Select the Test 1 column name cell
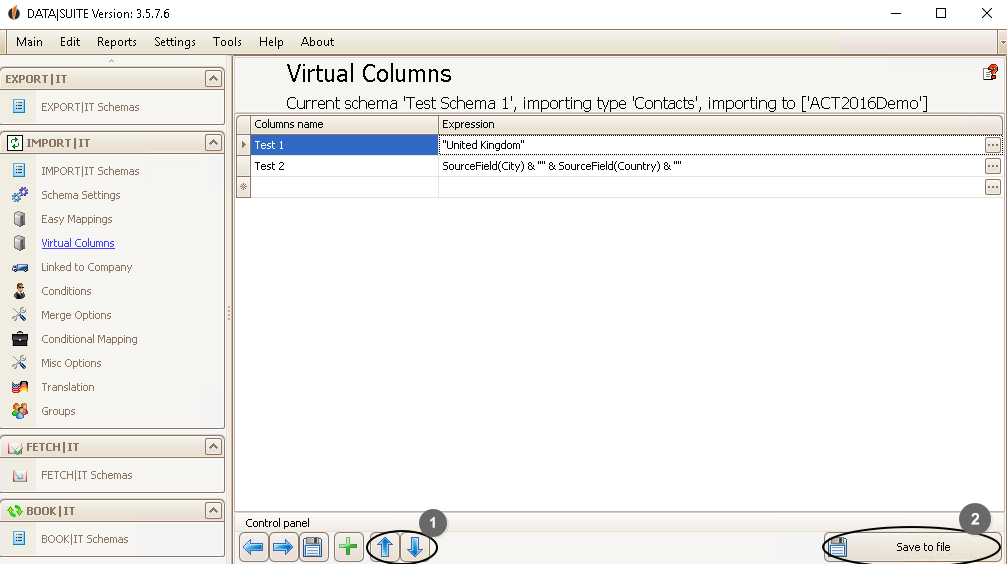 (x=344, y=145)
